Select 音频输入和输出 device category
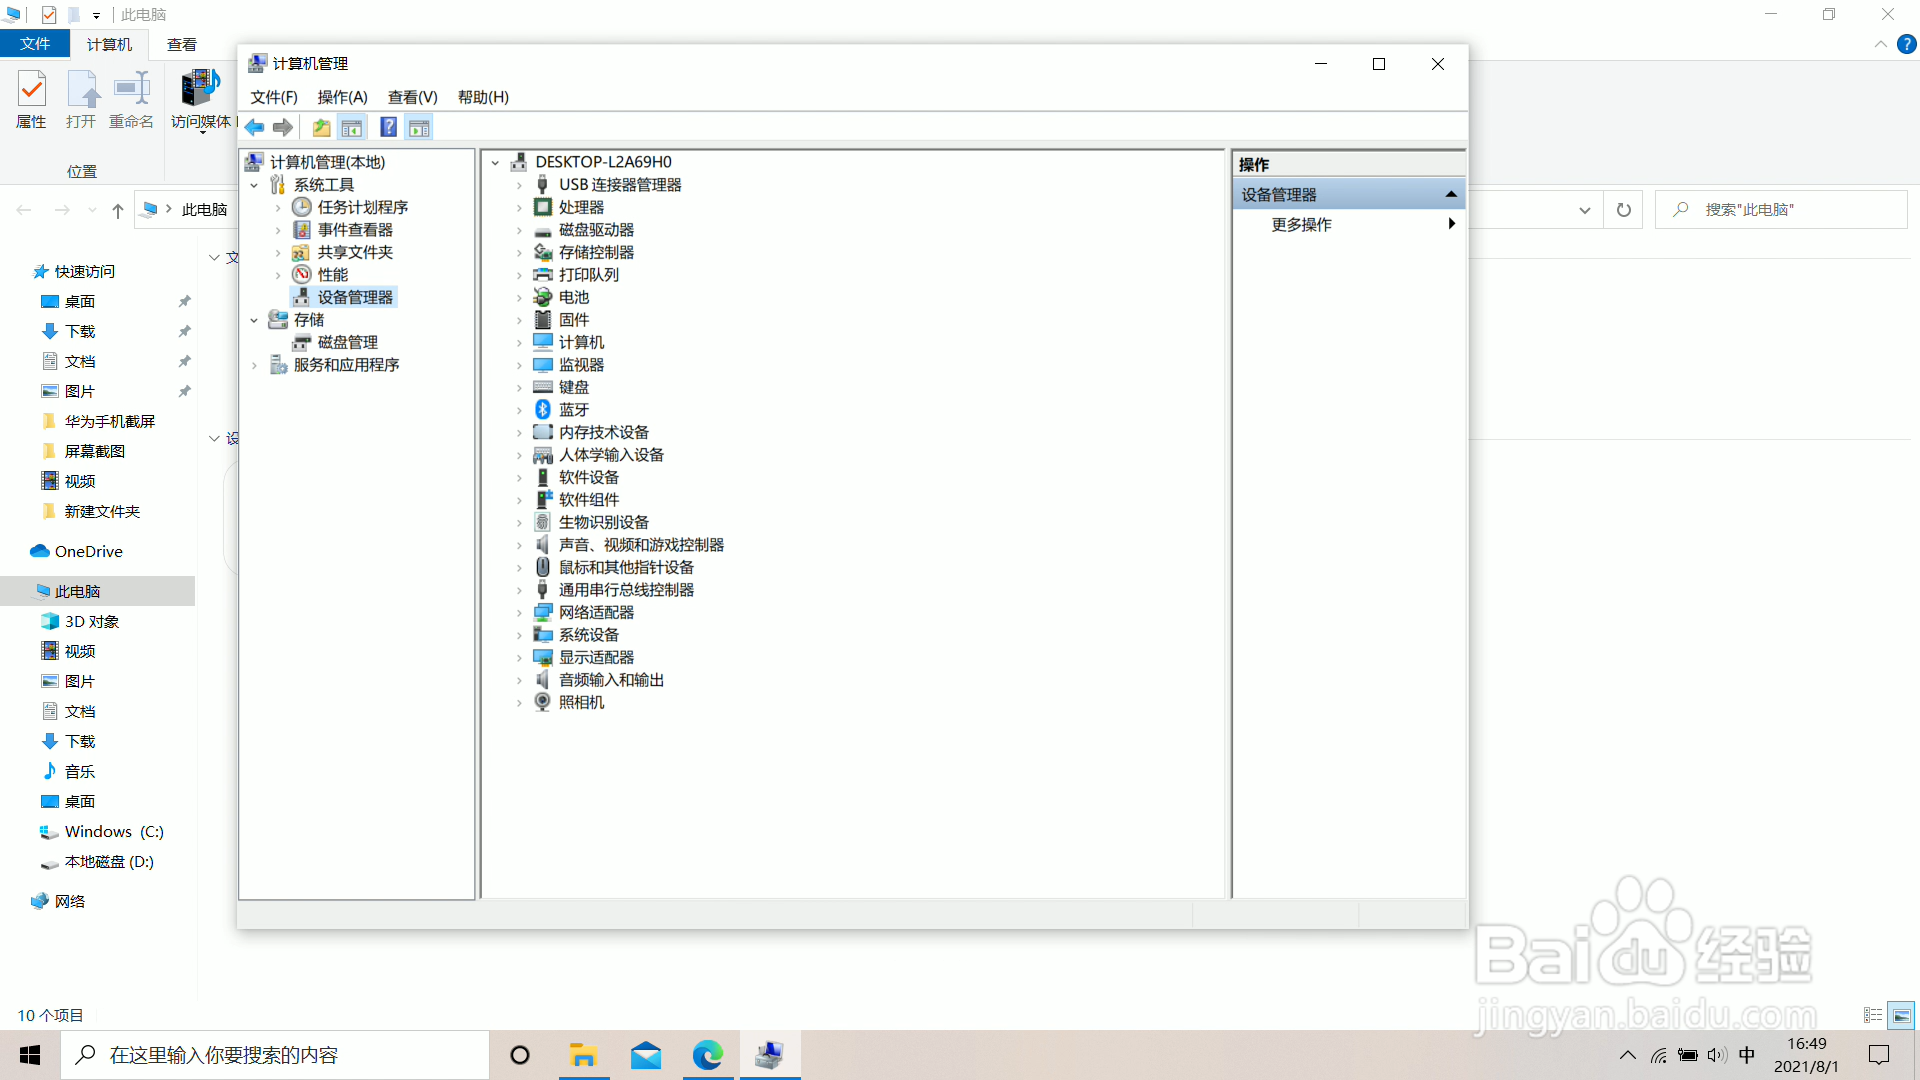Viewport: 1920px width, 1080px height. pos(611,680)
